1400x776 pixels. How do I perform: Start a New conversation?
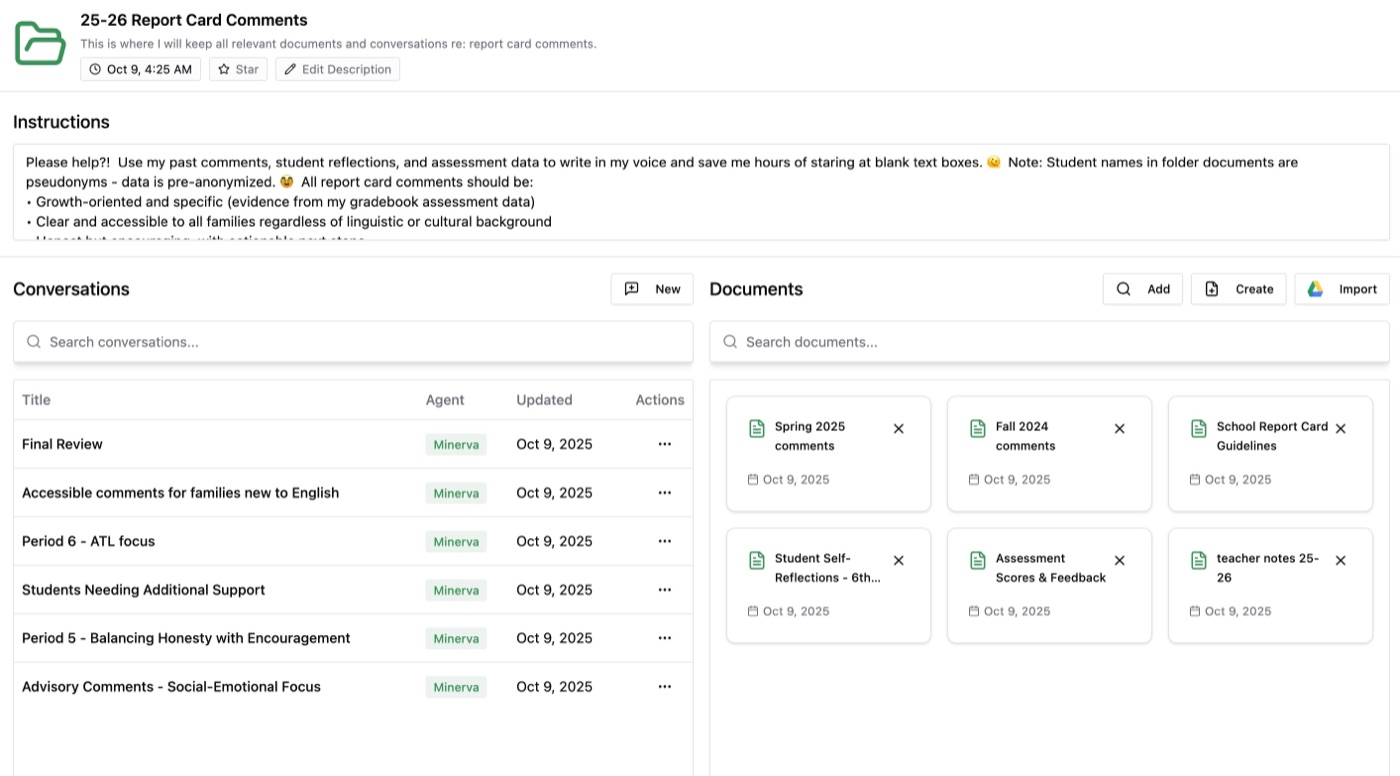pyautogui.click(x=652, y=289)
